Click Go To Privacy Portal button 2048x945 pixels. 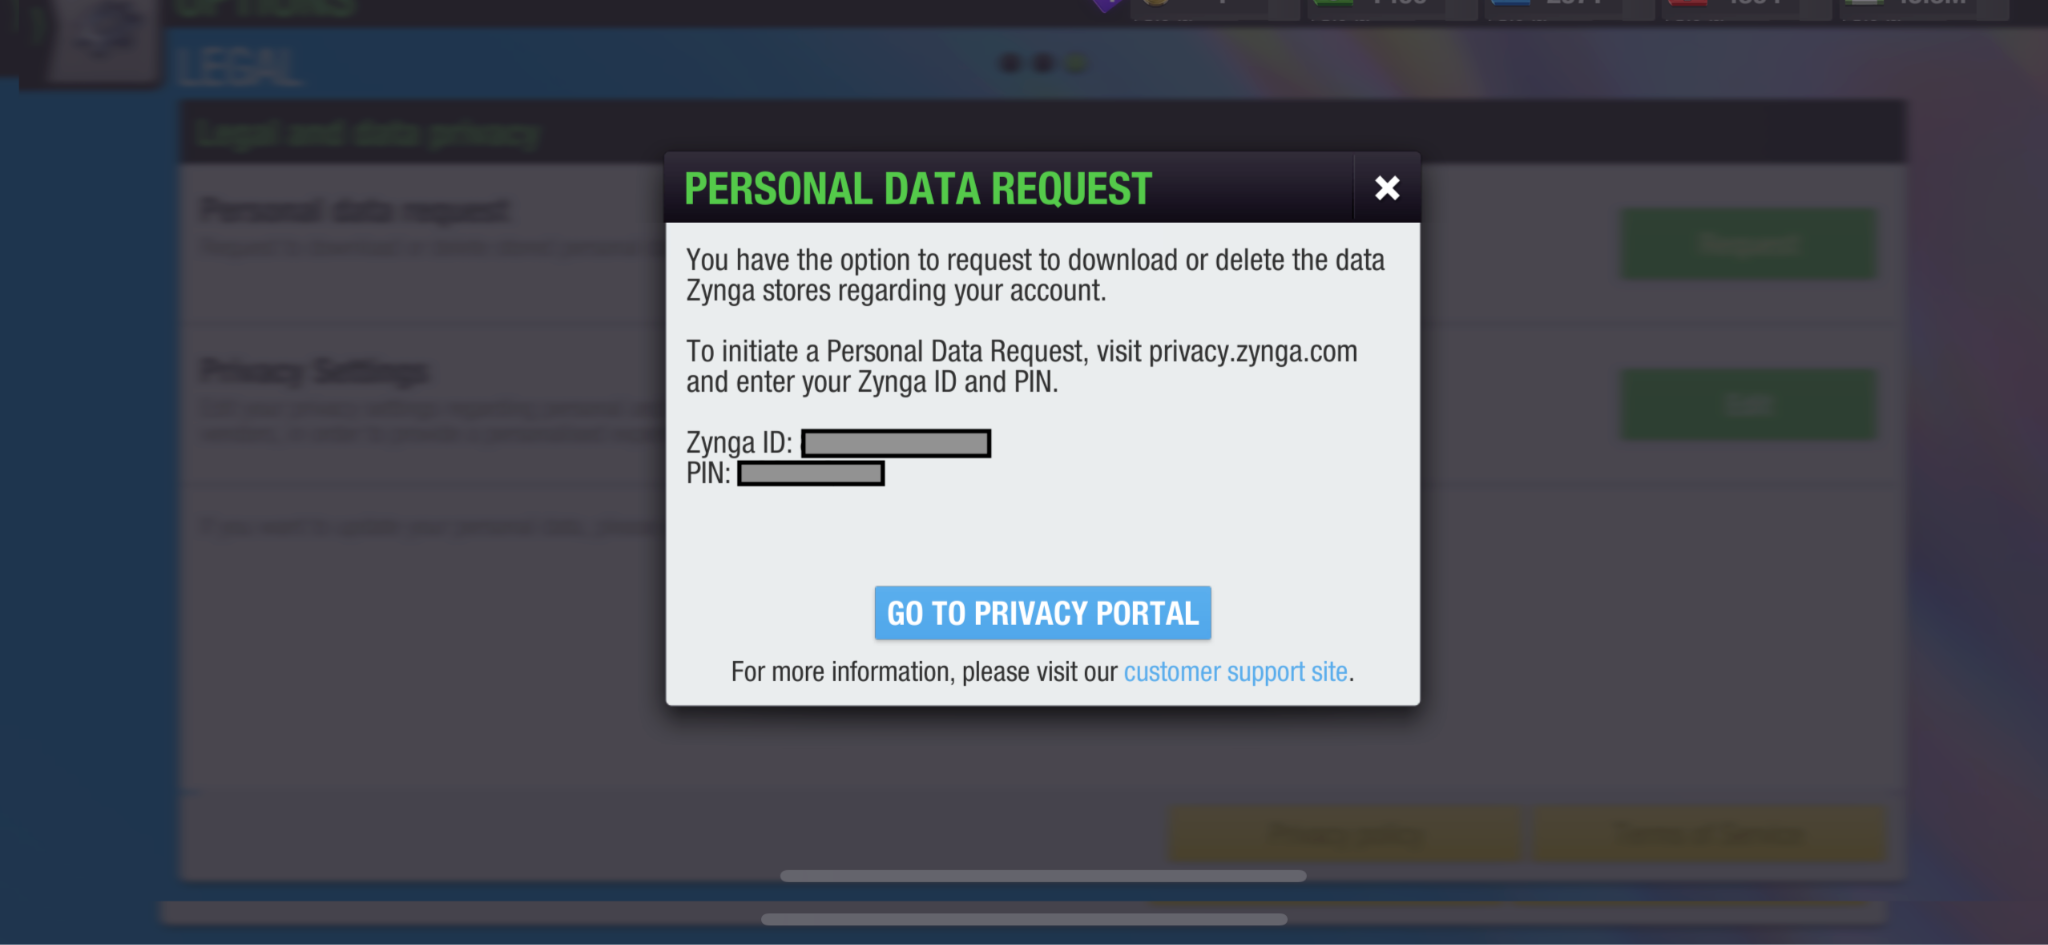pos(1042,613)
